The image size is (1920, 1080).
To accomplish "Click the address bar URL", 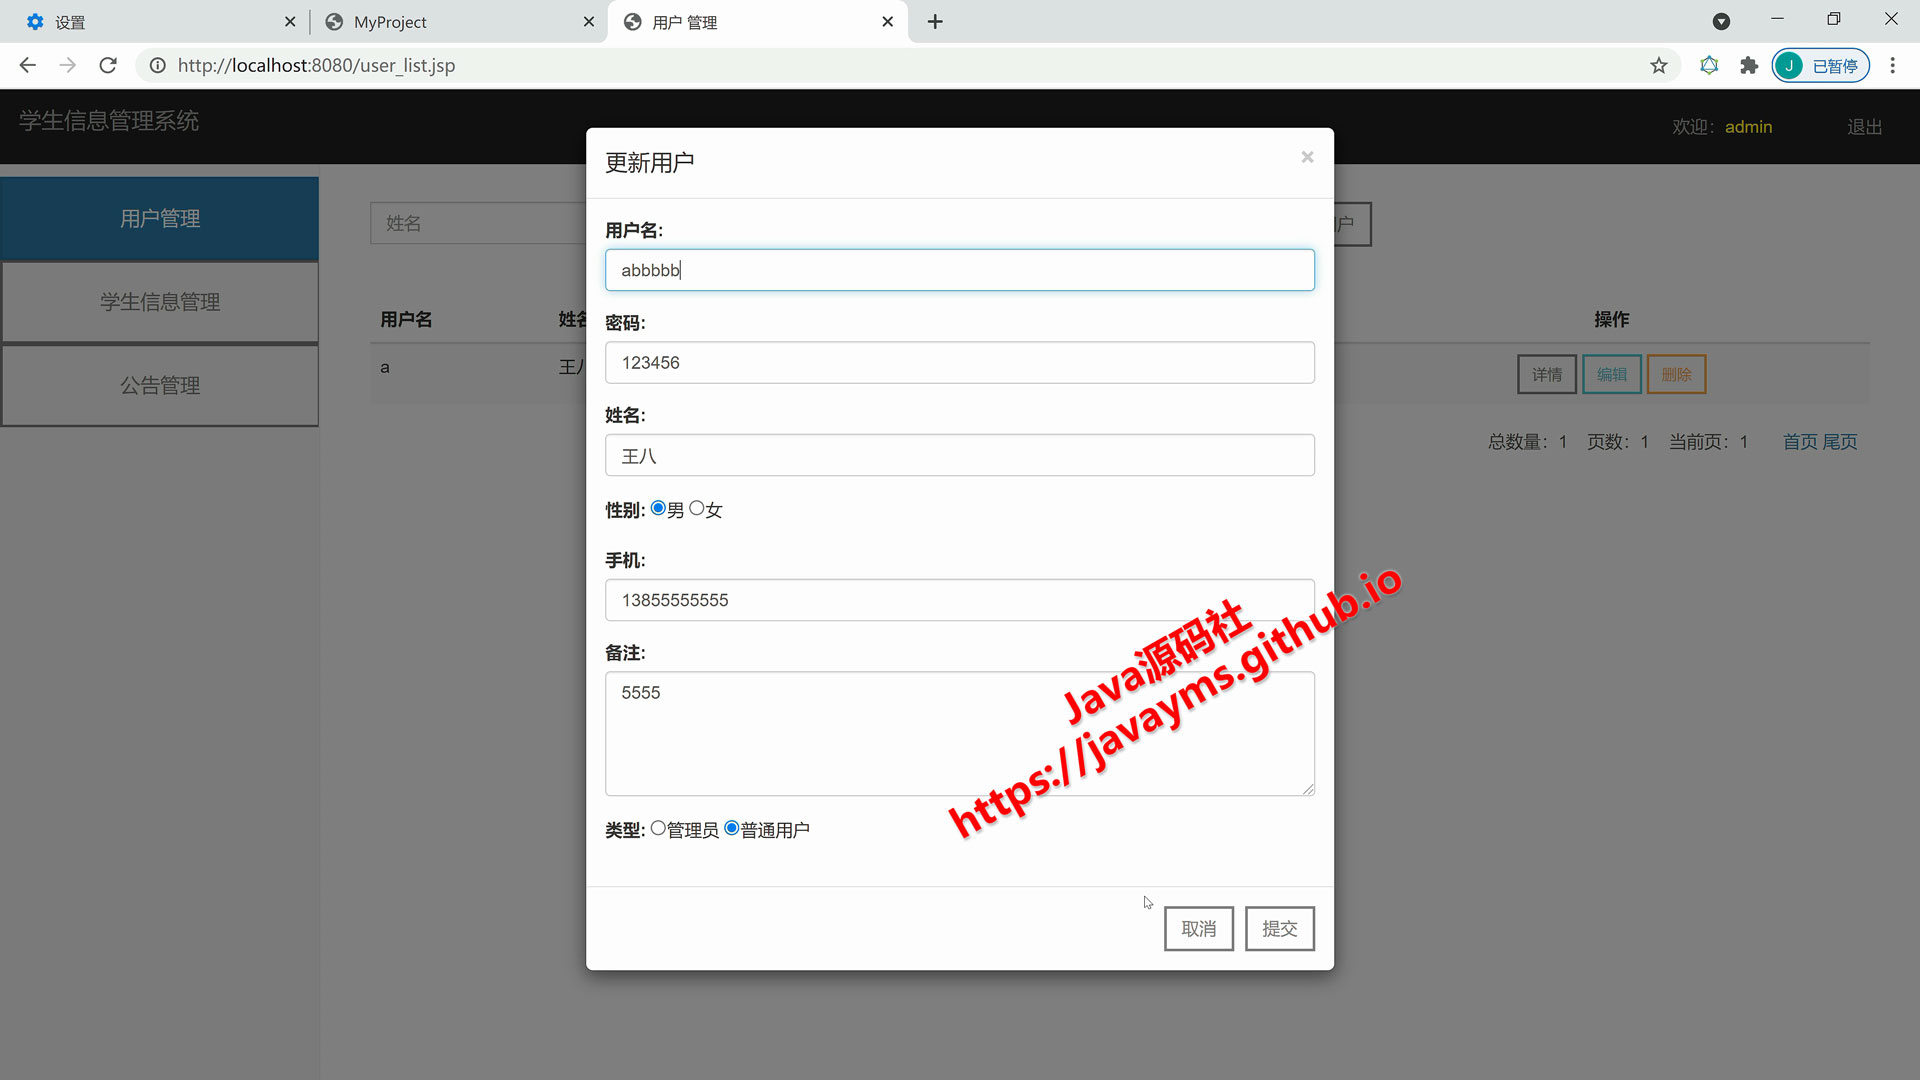I will 316,65.
